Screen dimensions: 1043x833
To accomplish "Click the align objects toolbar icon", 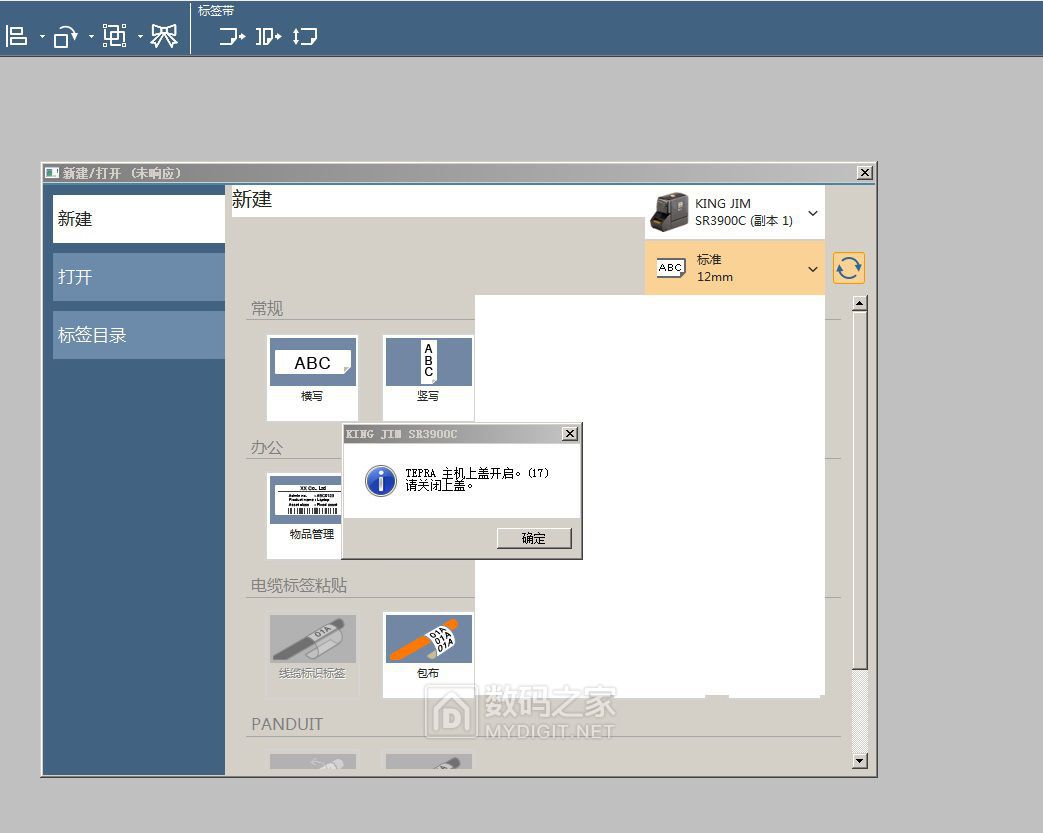I will pos(17,36).
